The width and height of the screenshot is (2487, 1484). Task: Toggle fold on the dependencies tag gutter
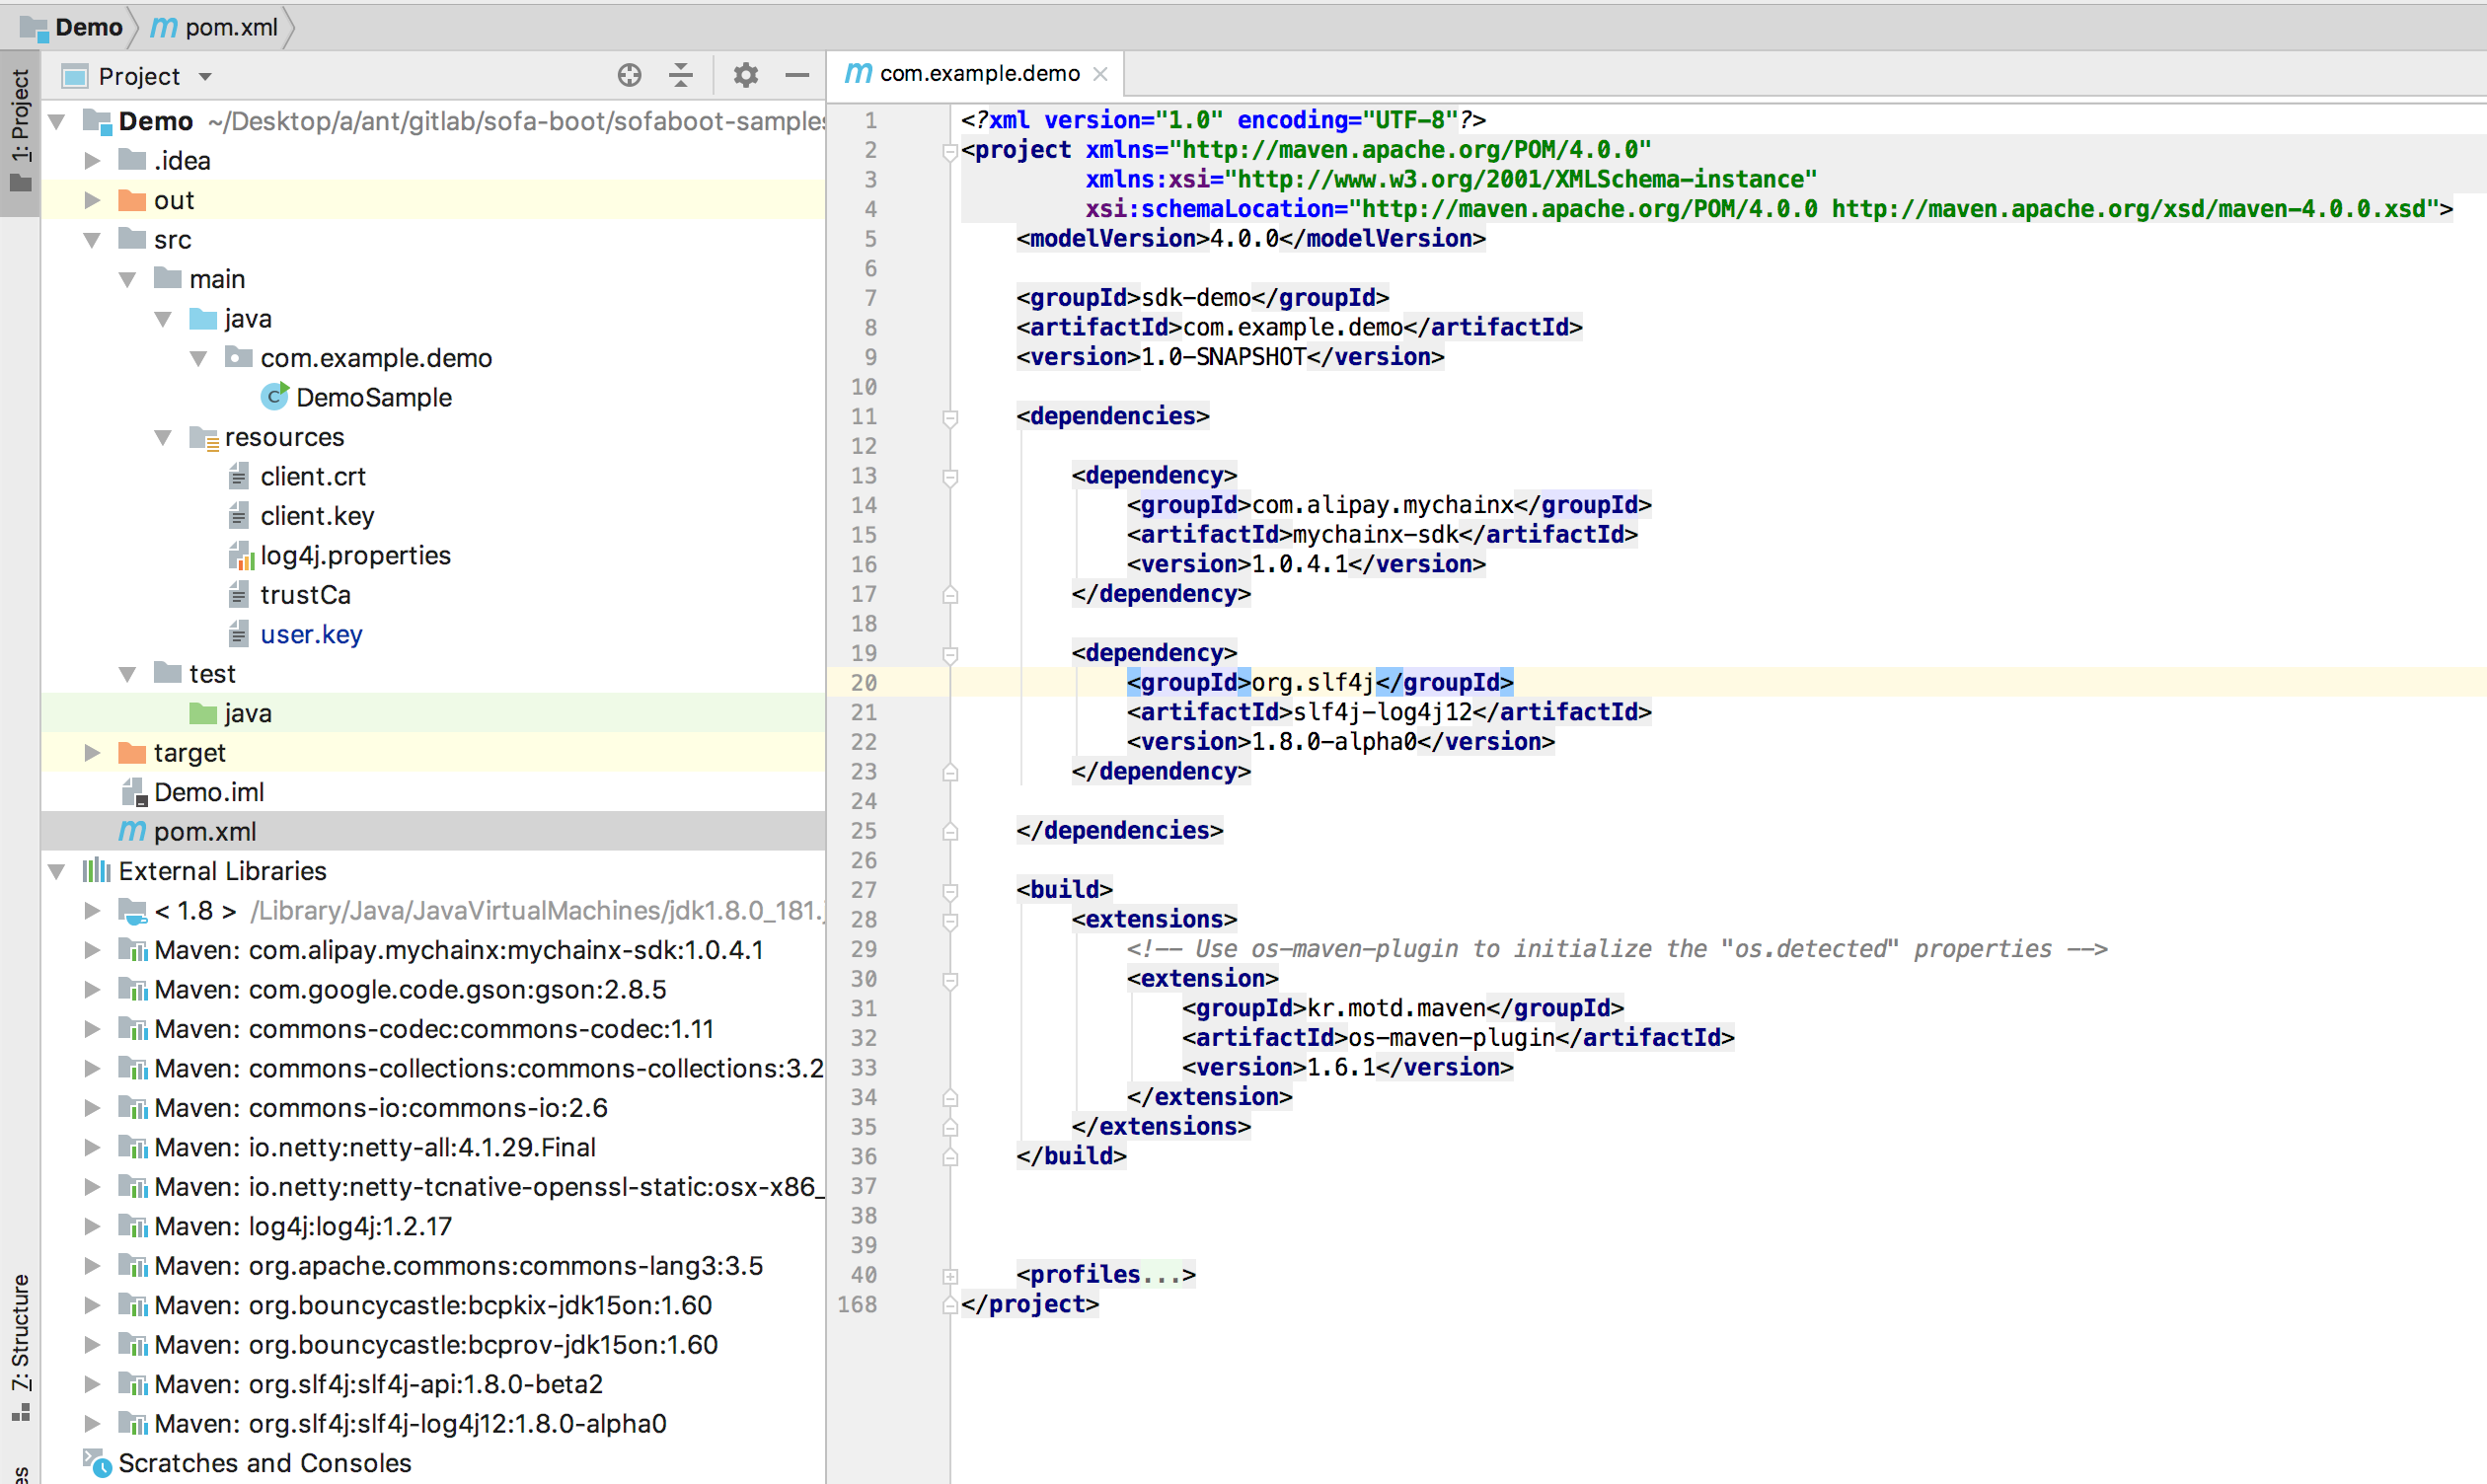tap(950, 417)
